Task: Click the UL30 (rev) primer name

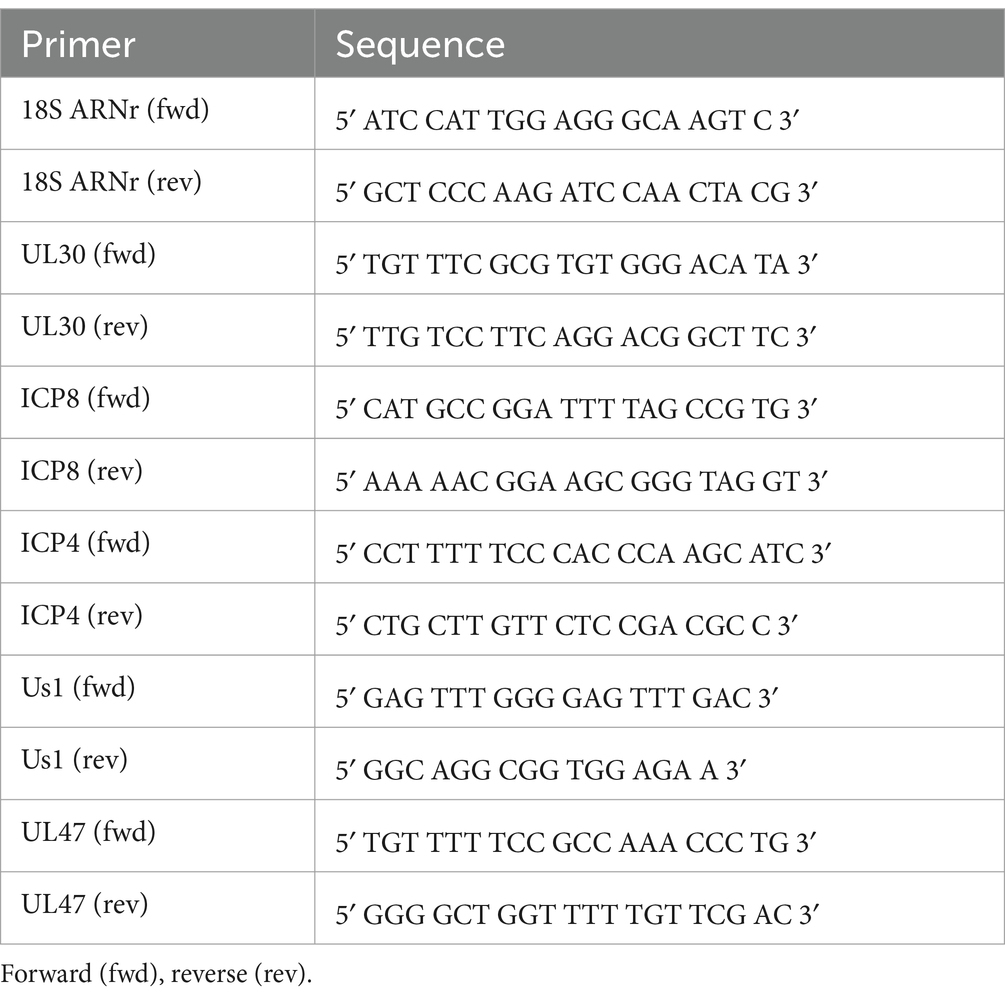Action: [x=85, y=326]
